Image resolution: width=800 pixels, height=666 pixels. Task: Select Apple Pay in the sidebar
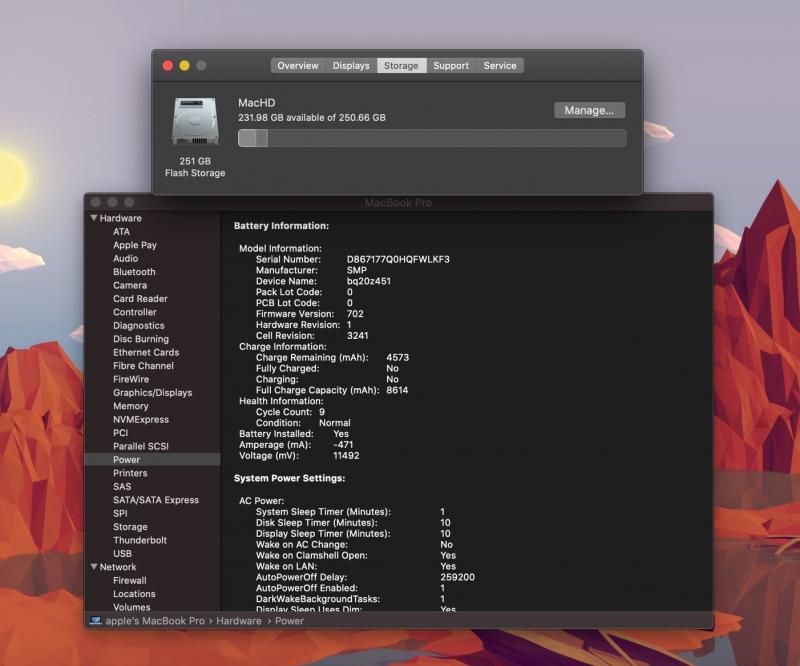pos(135,245)
